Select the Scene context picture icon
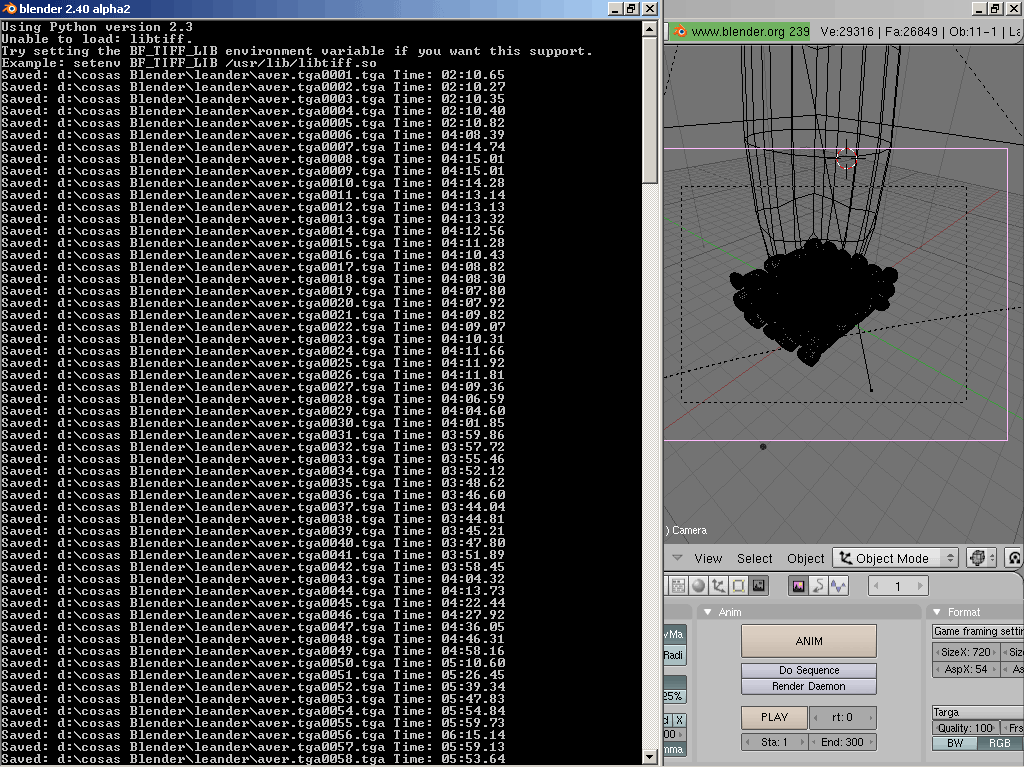This screenshot has height=768, width=1024. coord(758,586)
